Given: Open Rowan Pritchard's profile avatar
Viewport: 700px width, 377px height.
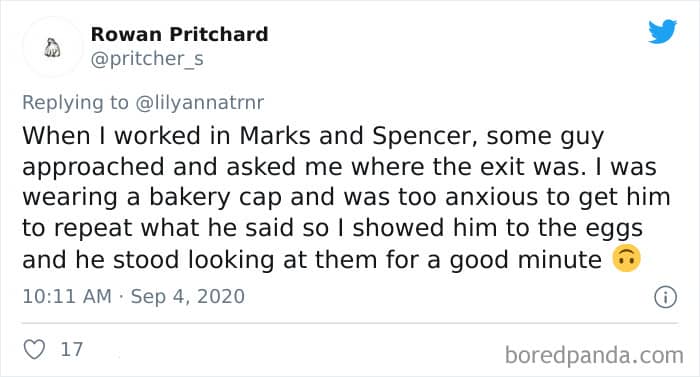Looking at the screenshot, I should (x=53, y=47).
